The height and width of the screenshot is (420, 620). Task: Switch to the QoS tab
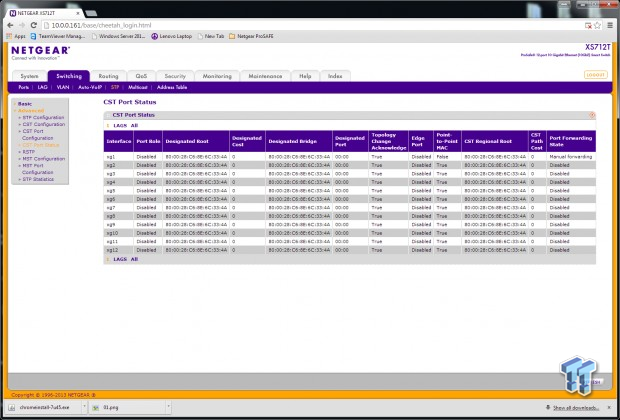click(141, 76)
